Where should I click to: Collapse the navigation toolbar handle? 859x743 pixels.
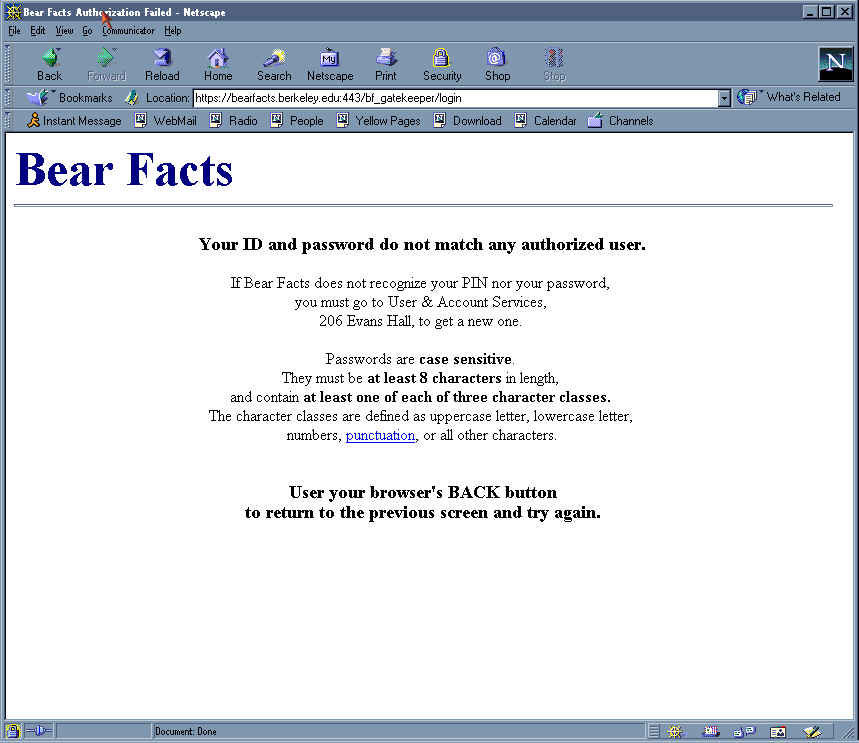[x=8, y=64]
